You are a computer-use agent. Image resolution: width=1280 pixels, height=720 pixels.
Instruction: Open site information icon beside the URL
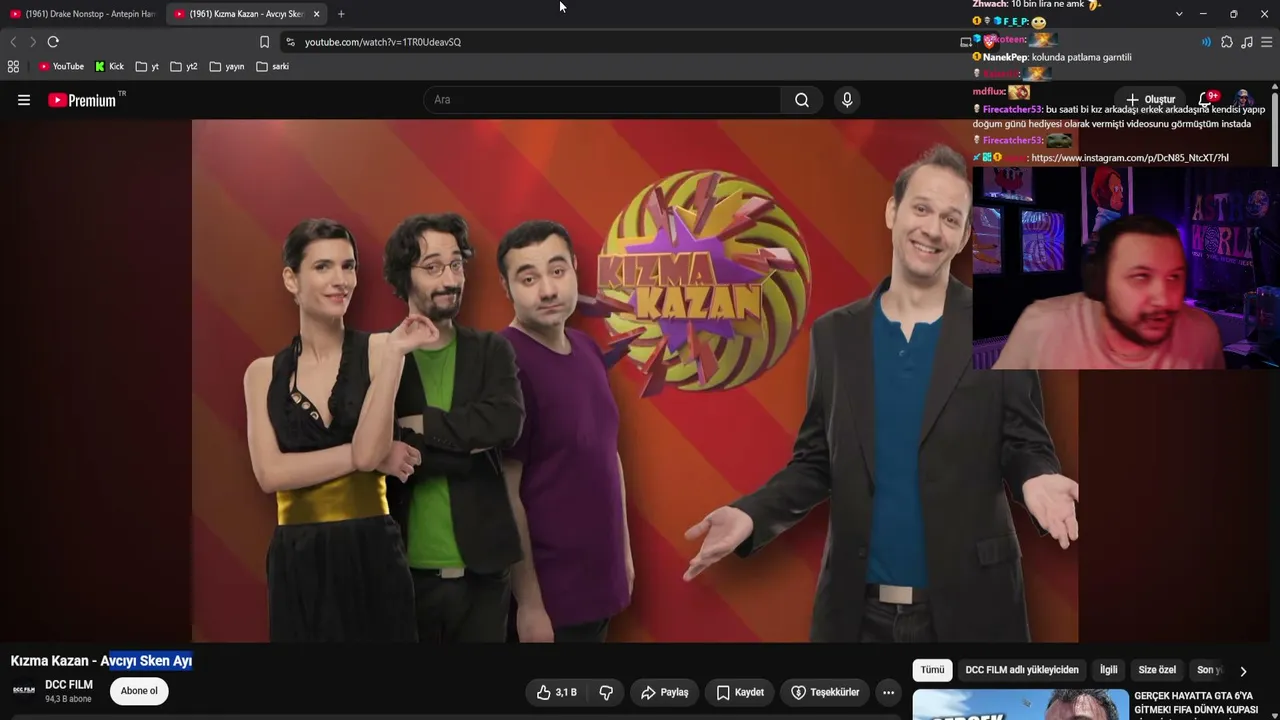[290, 42]
